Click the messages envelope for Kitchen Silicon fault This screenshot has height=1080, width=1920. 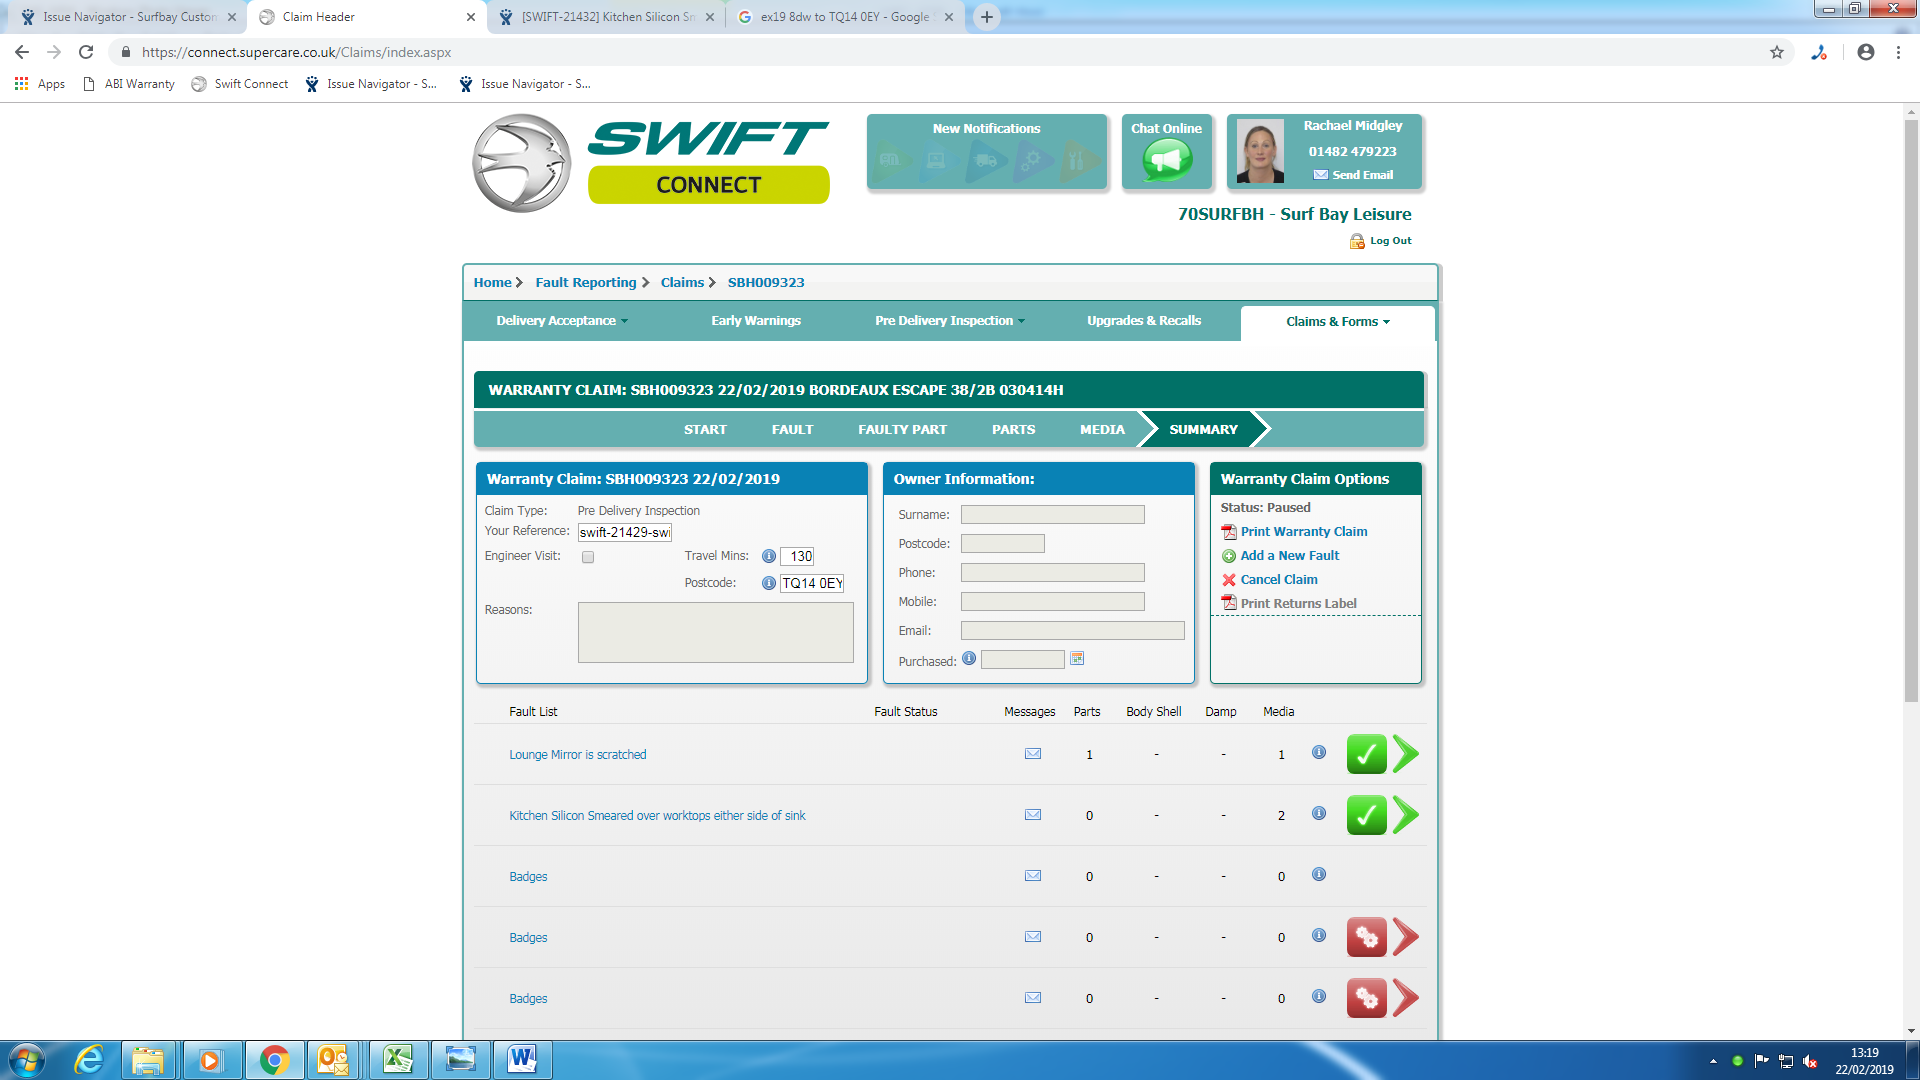click(1033, 815)
